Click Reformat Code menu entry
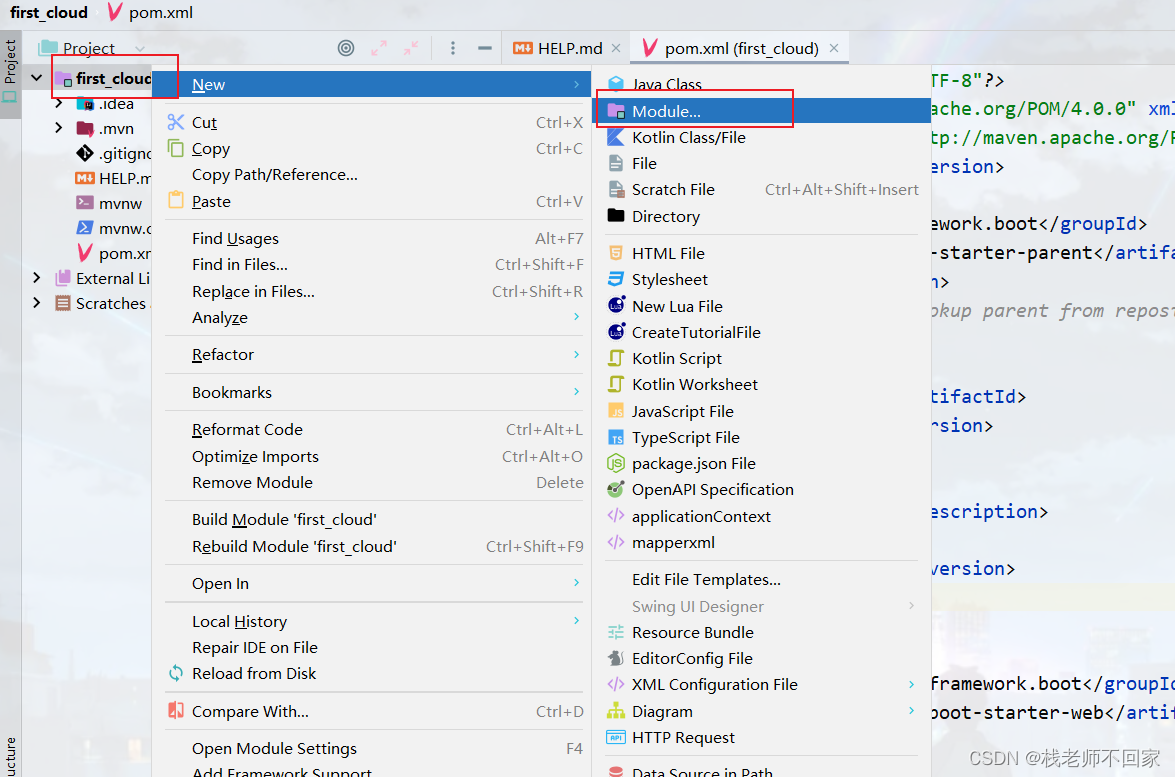This screenshot has width=1175, height=777. tap(374, 429)
